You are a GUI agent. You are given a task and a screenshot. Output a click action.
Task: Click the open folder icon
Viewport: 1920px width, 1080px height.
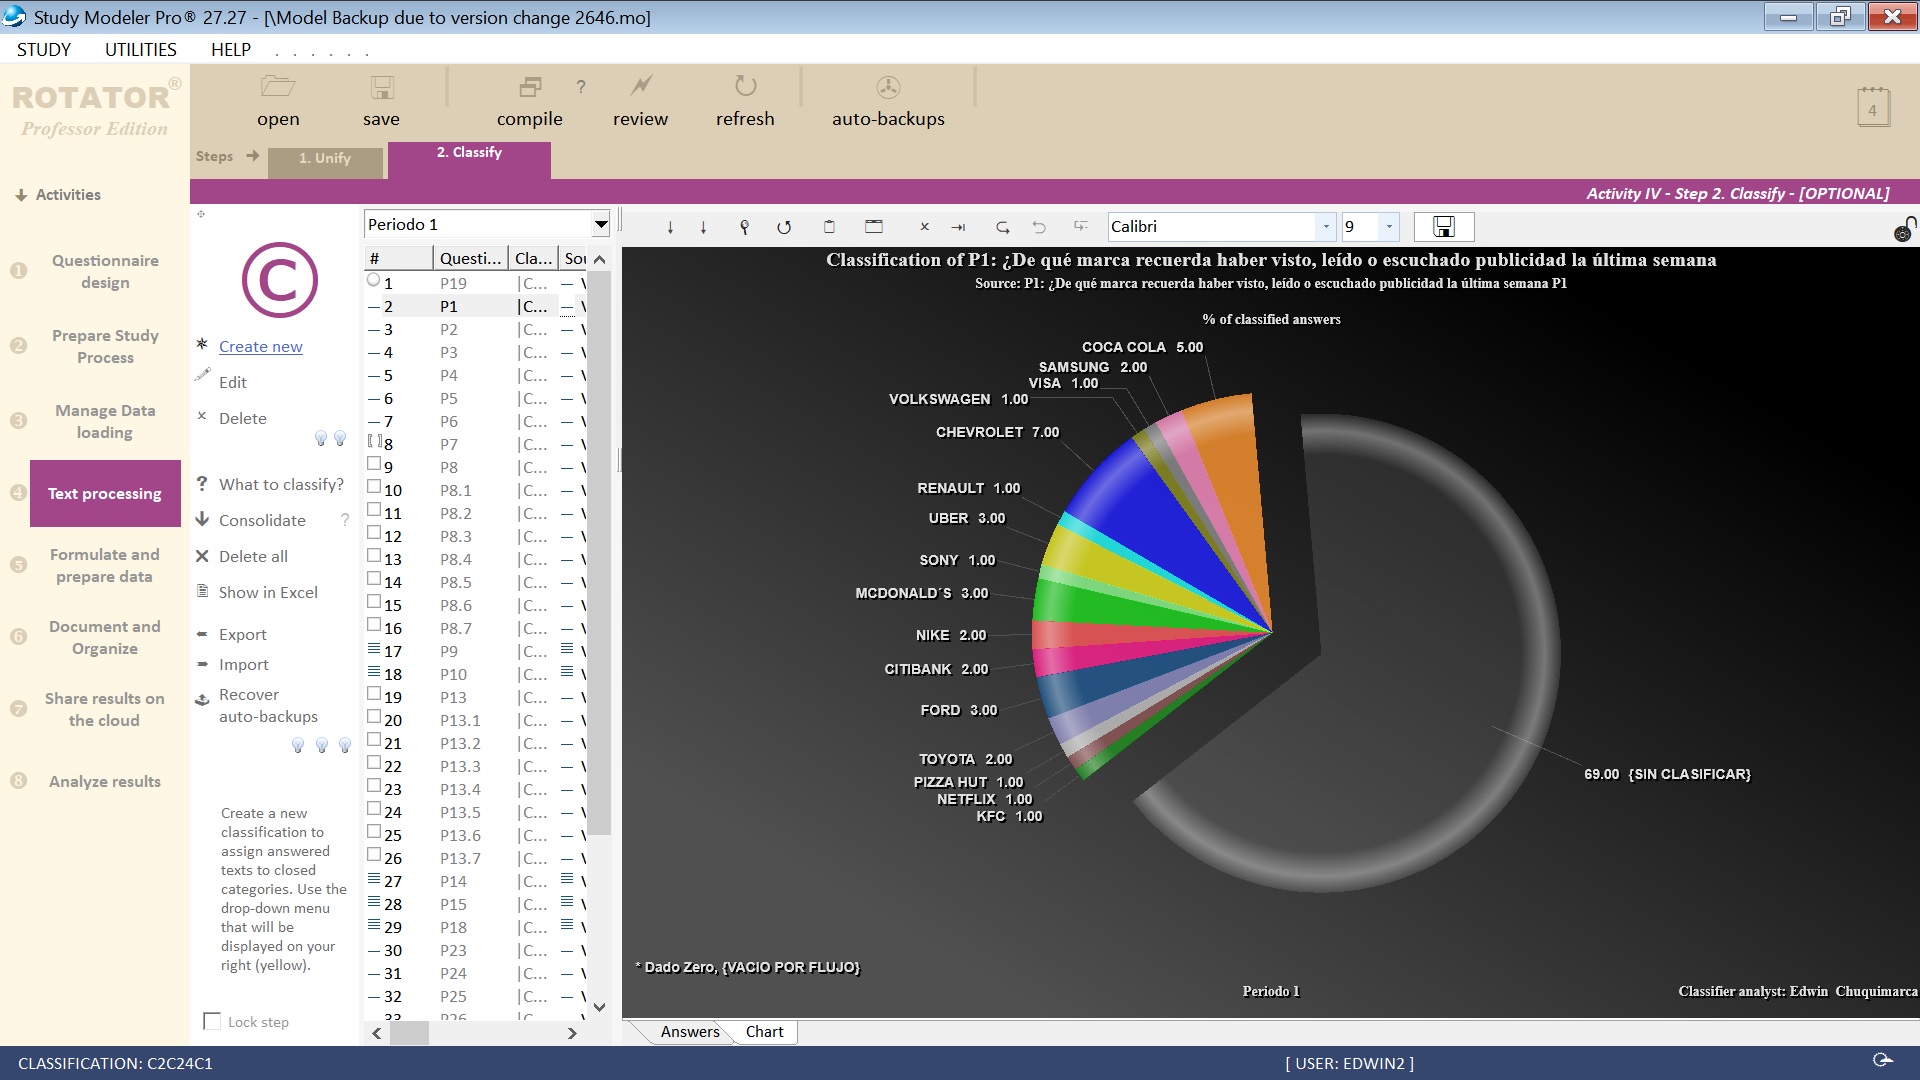pos(277,87)
